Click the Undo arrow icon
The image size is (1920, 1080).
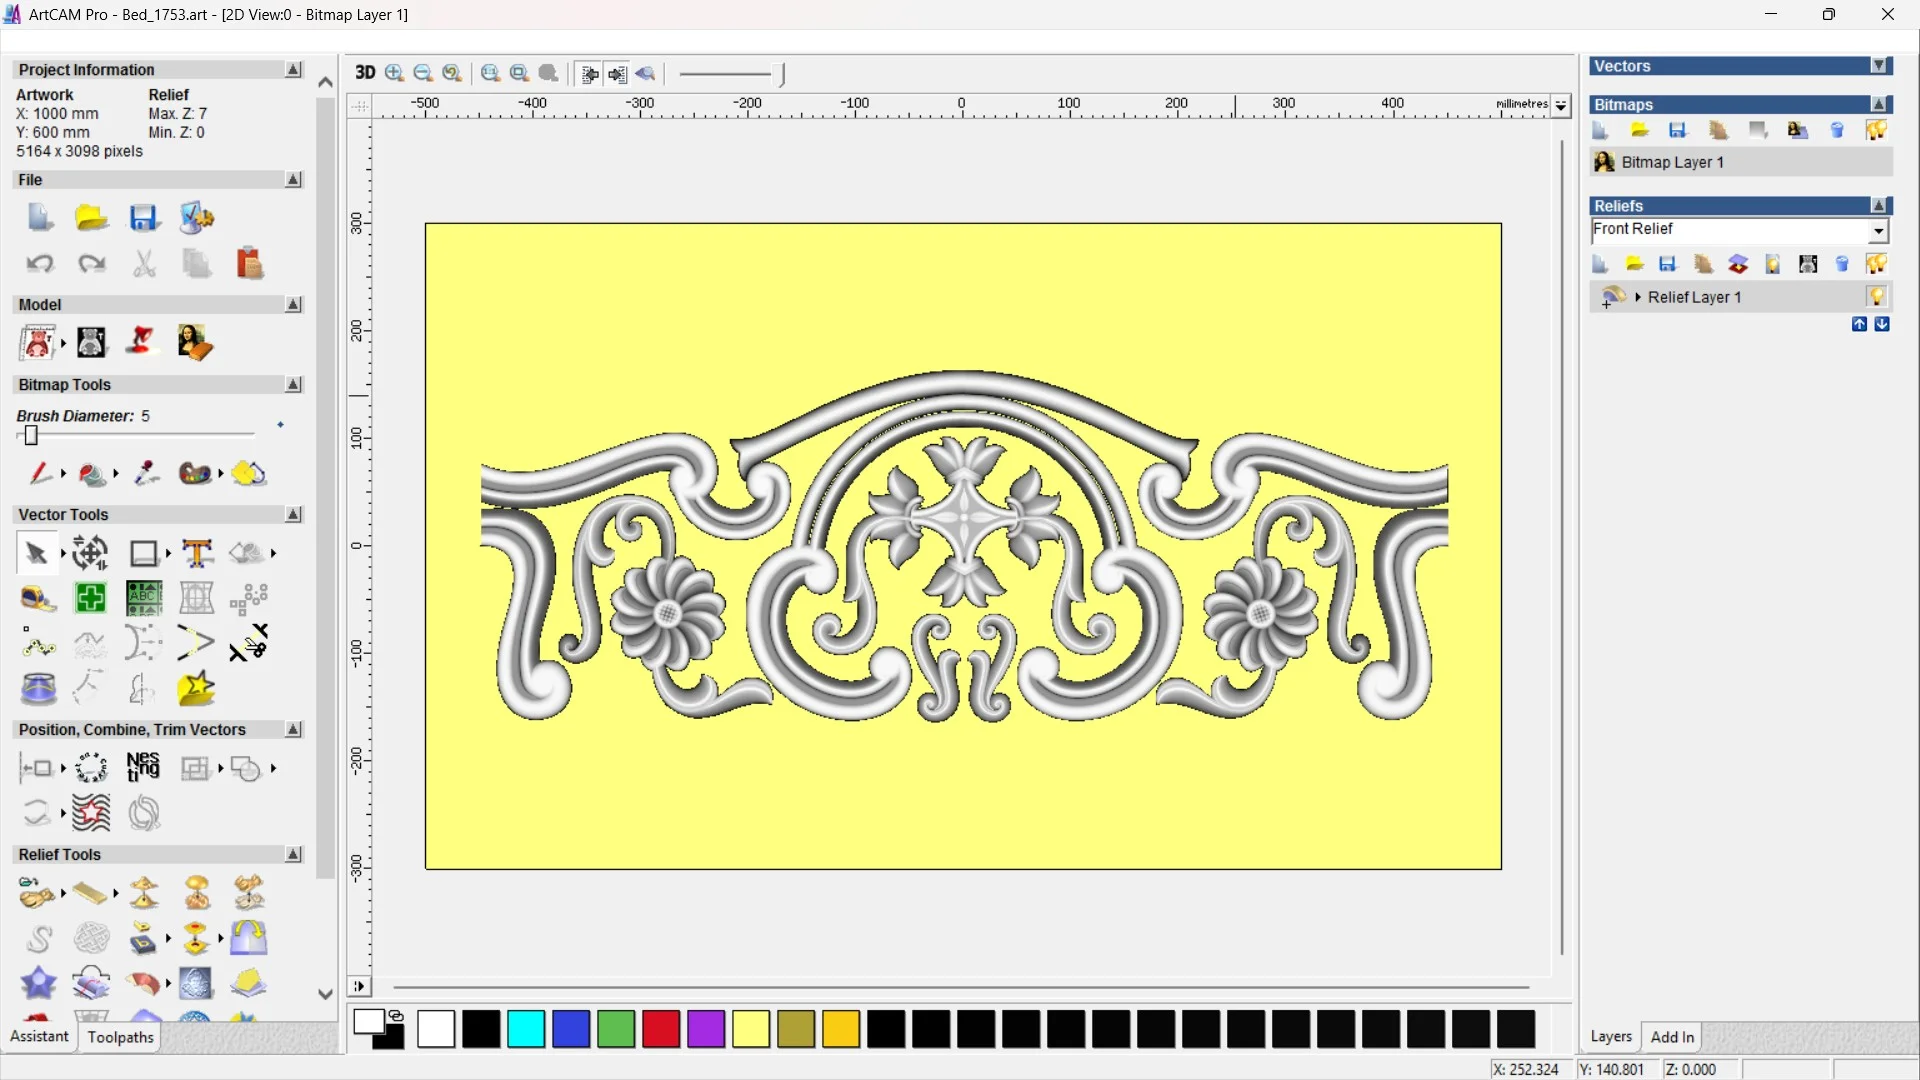coord(39,264)
